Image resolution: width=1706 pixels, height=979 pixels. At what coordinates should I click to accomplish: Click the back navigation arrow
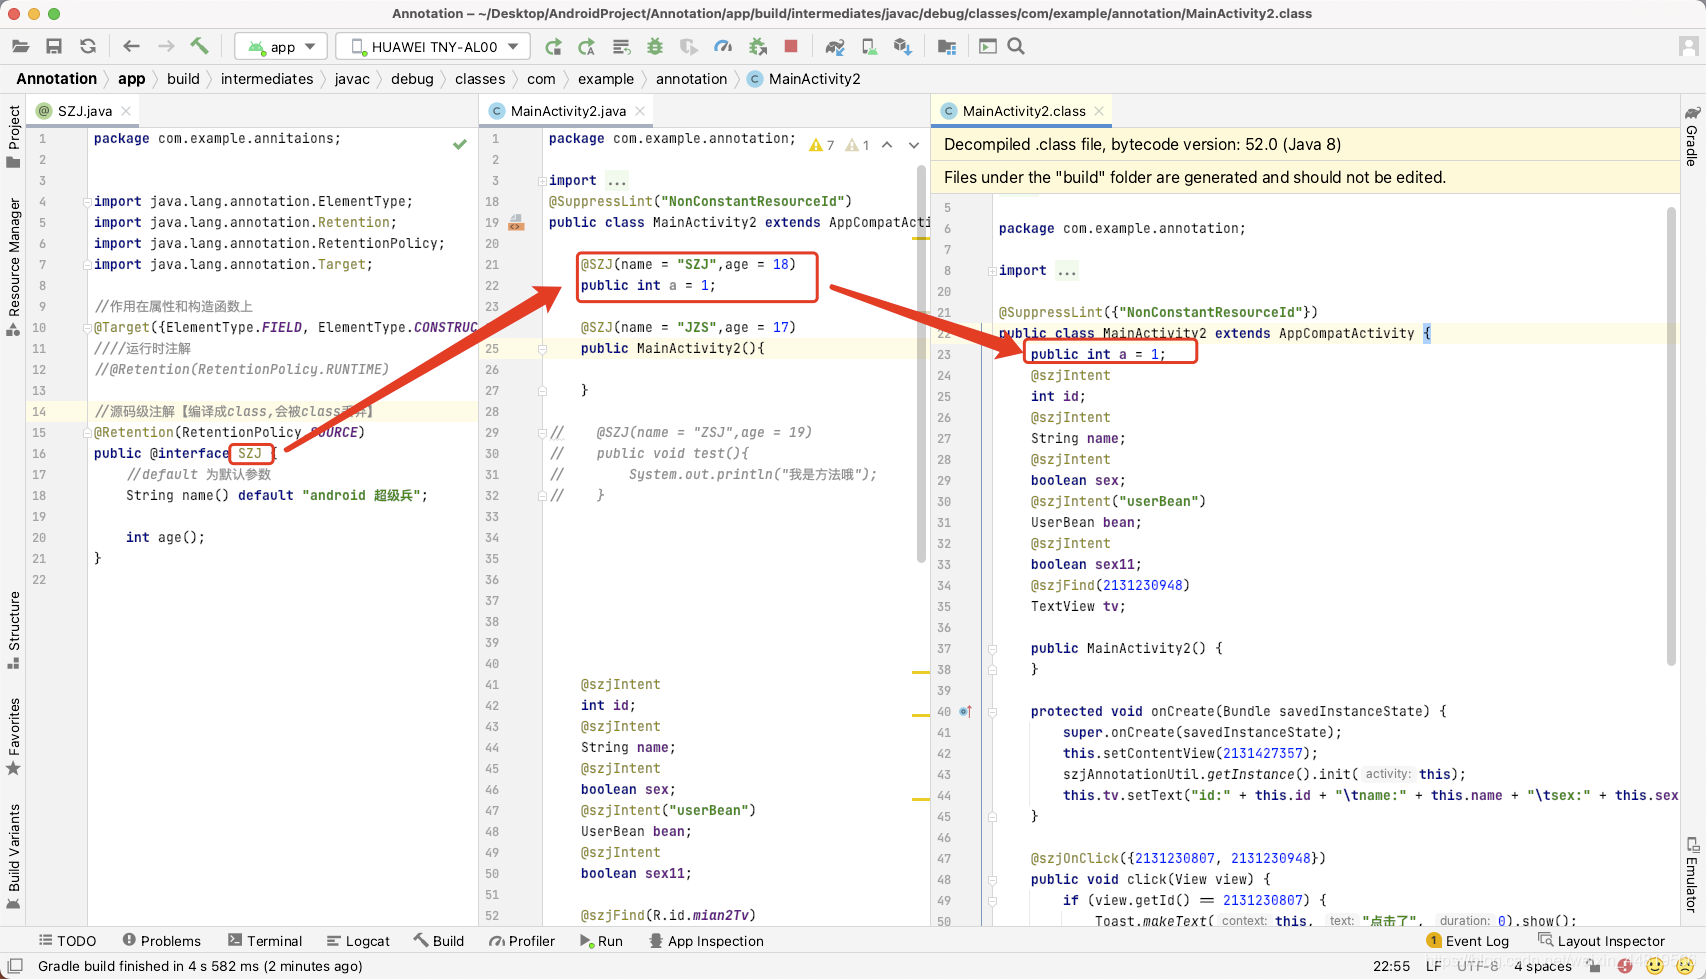click(x=131, y=46)
